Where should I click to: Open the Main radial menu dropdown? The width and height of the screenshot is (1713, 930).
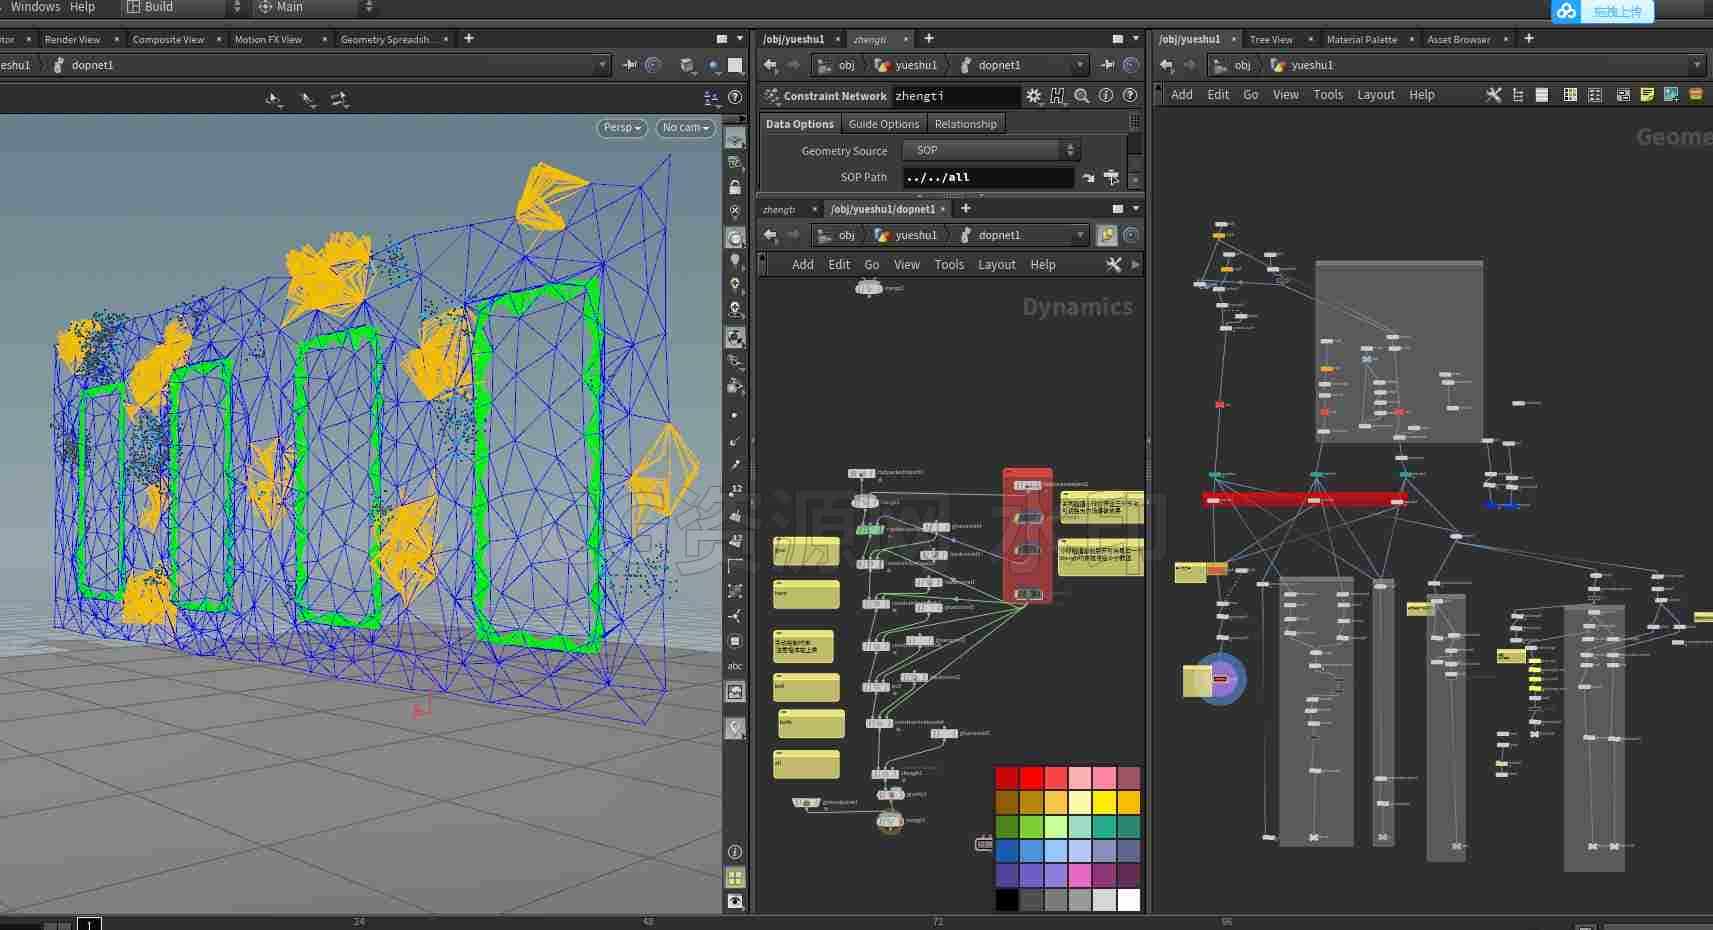point(315,7)
